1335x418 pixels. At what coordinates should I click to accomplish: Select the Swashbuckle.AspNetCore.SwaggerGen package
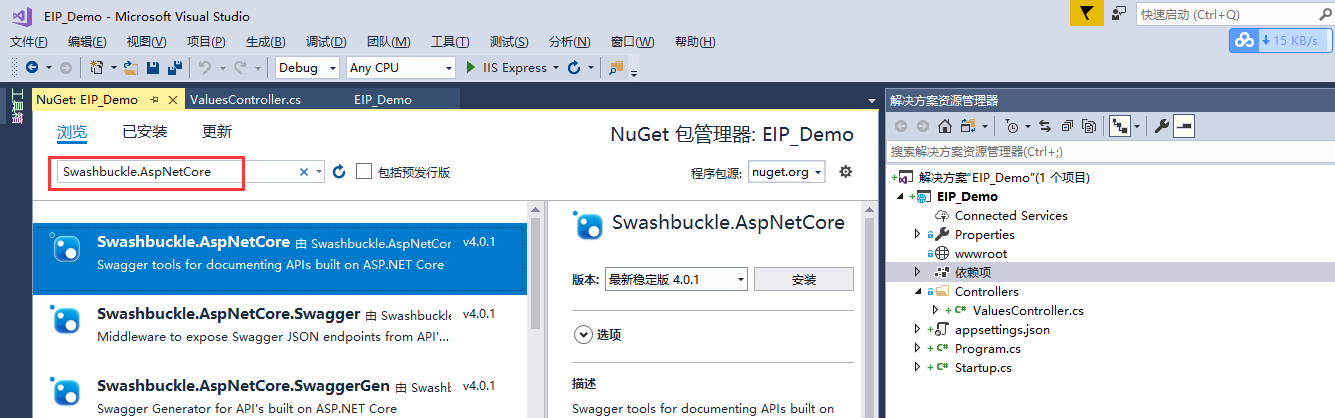pyautogui.click(x=281, y=393)
